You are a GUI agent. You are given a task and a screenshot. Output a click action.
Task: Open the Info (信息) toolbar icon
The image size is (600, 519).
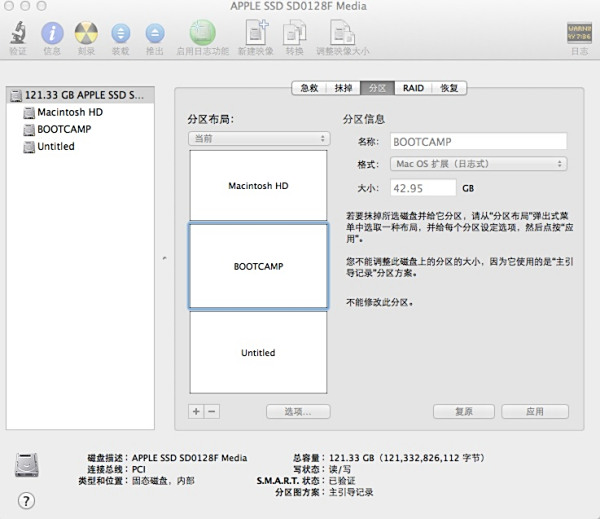tap(52, 33)
